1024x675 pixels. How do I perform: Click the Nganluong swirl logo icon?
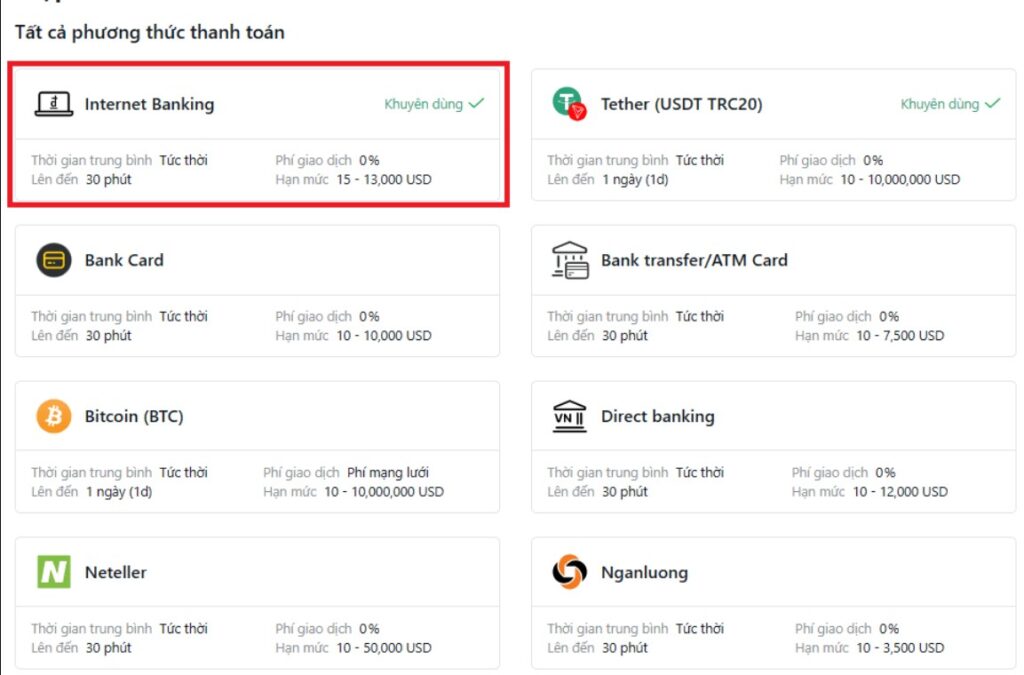(568, 572)
